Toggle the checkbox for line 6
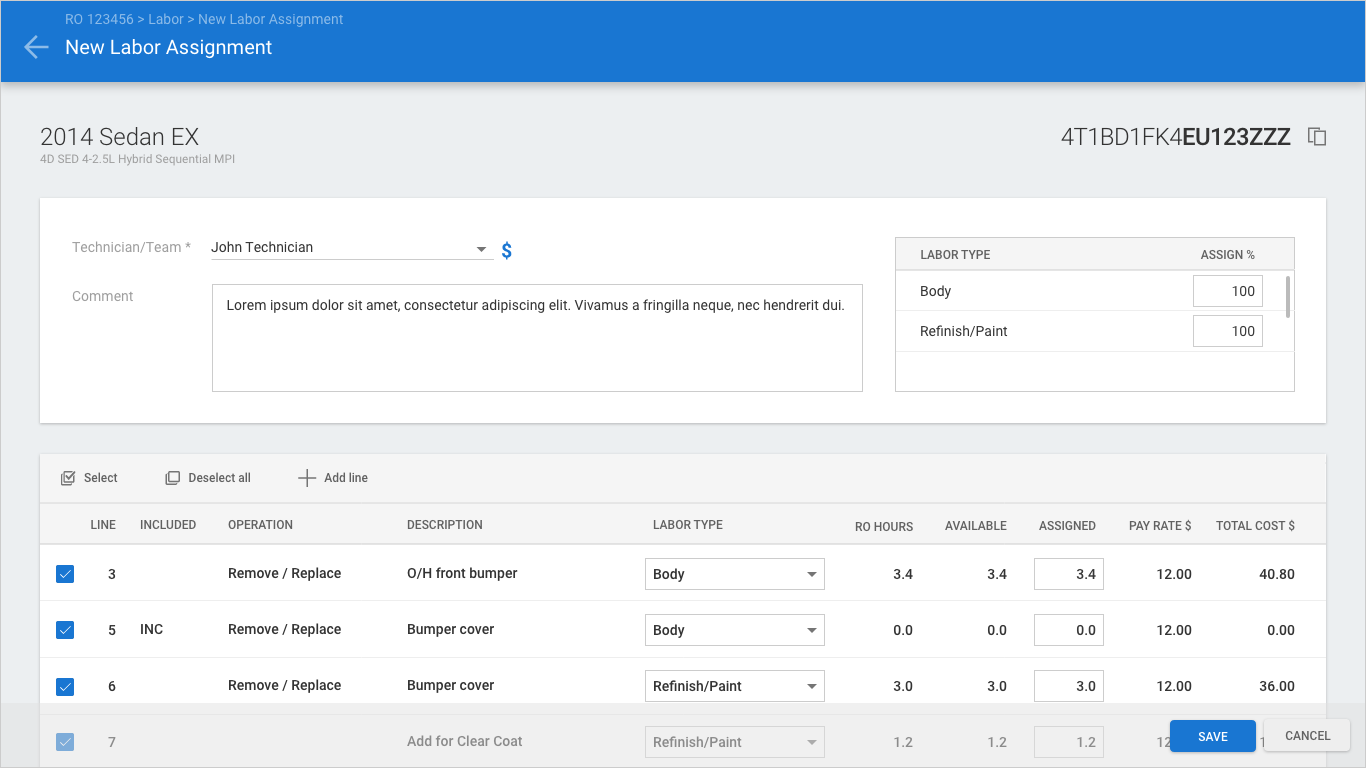 click(x=65, y=686)
